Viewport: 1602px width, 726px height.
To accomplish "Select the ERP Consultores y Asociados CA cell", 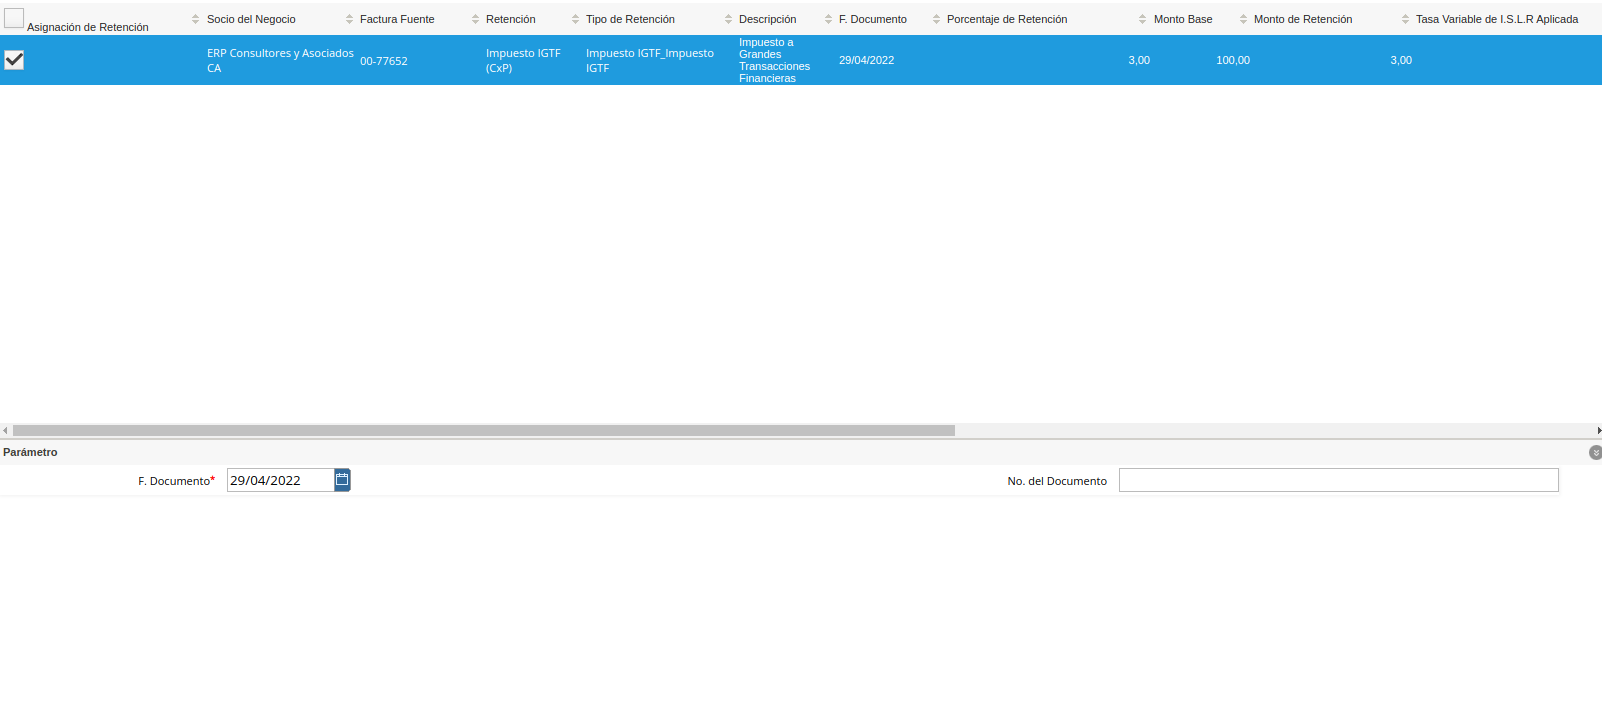I will pyautogui.click(x=280, y=60).
